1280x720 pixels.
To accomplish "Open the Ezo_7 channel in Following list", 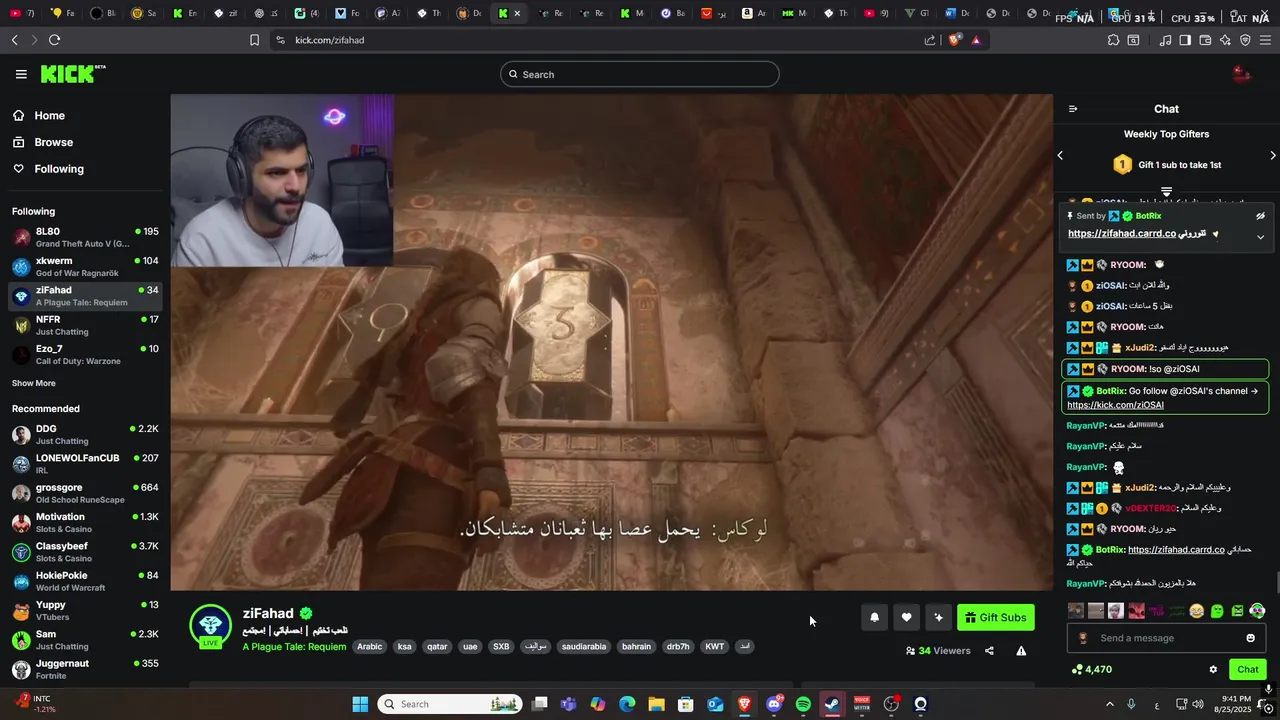I will pos(85,355).
